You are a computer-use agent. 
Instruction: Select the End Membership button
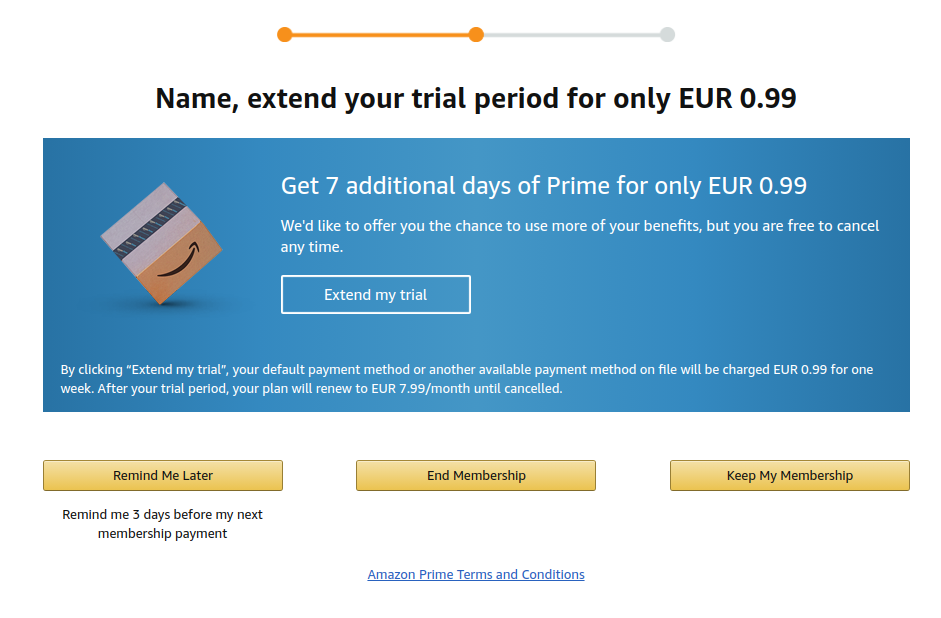coord(476,476)
